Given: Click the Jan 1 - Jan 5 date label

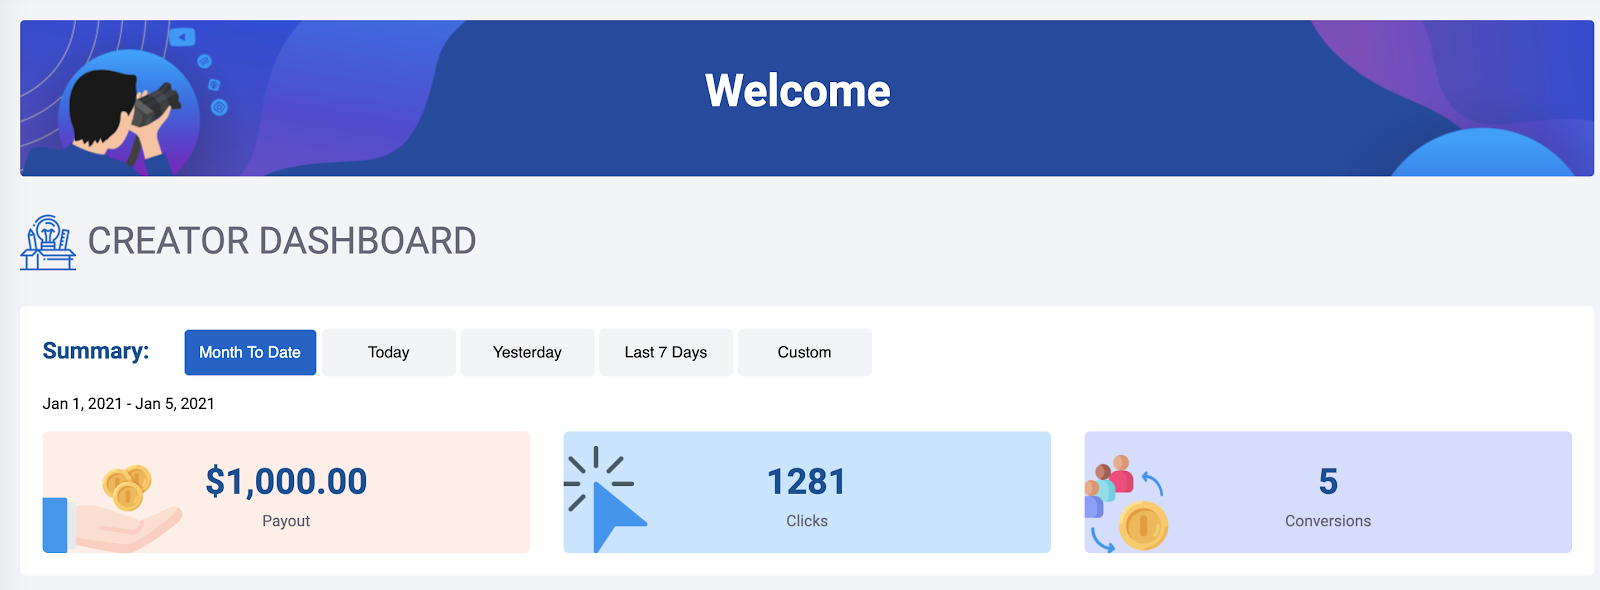Looking at the screenshot, I should pos(129,403).
